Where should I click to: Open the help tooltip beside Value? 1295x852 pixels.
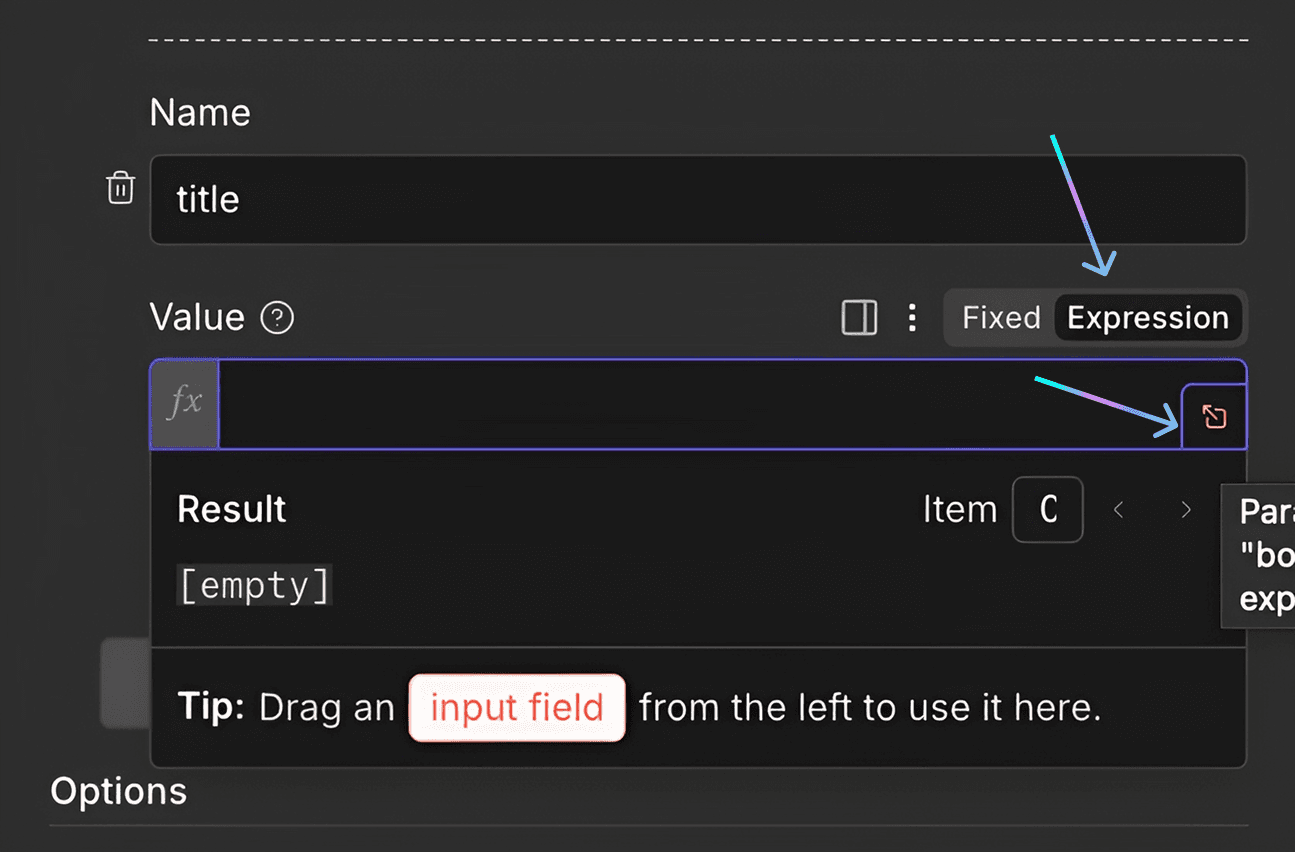277,318
